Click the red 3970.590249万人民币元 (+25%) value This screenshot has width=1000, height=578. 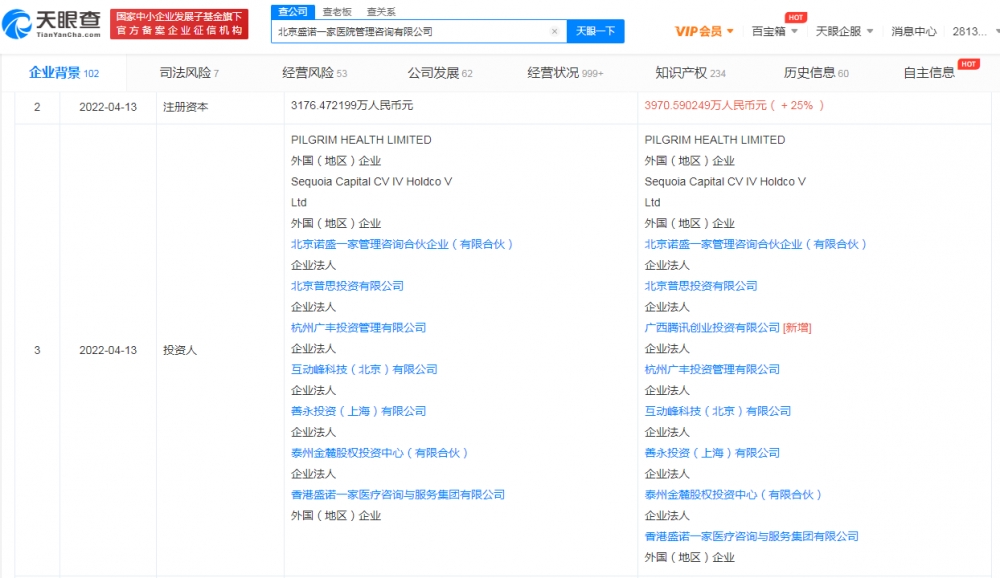(x=734, y=105)
